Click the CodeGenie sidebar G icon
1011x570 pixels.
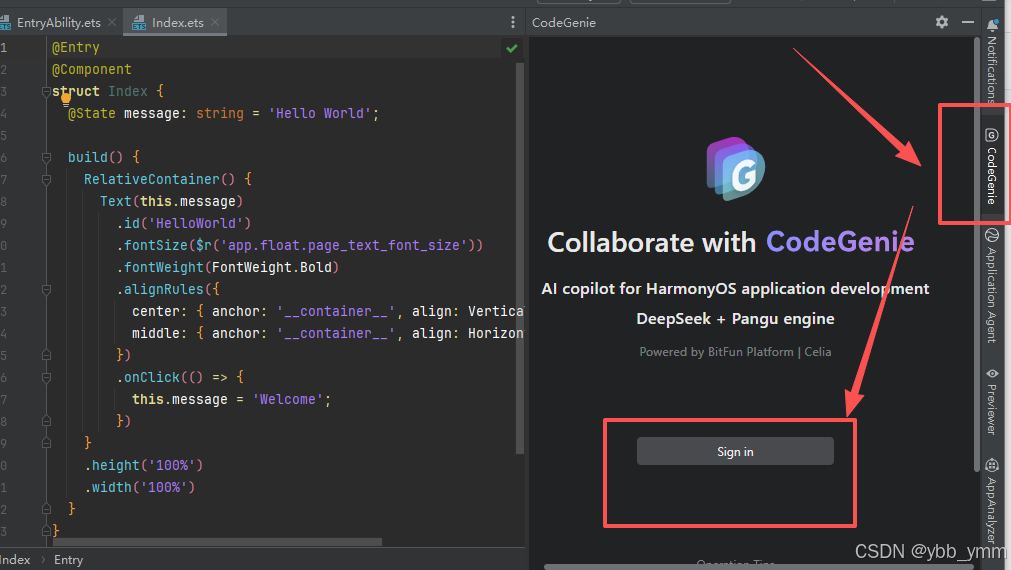point(992,135)
